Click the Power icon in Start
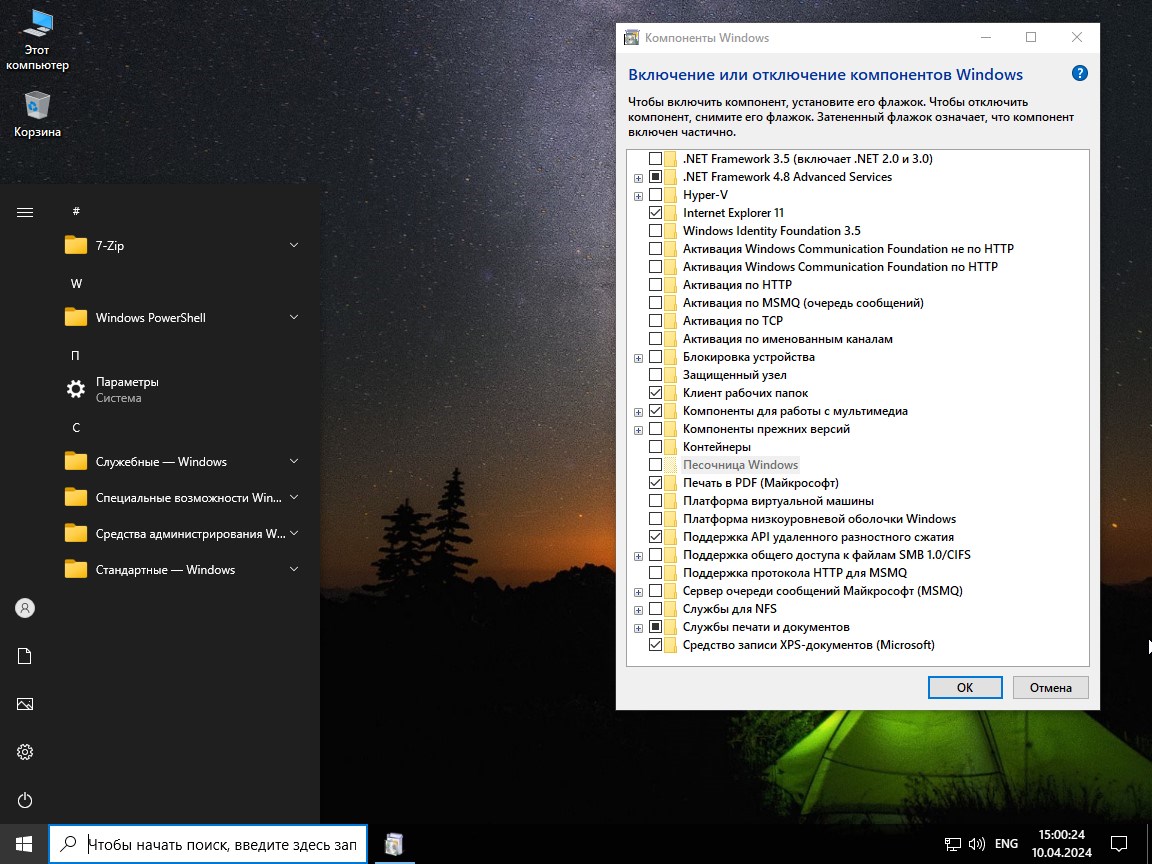 25,800
